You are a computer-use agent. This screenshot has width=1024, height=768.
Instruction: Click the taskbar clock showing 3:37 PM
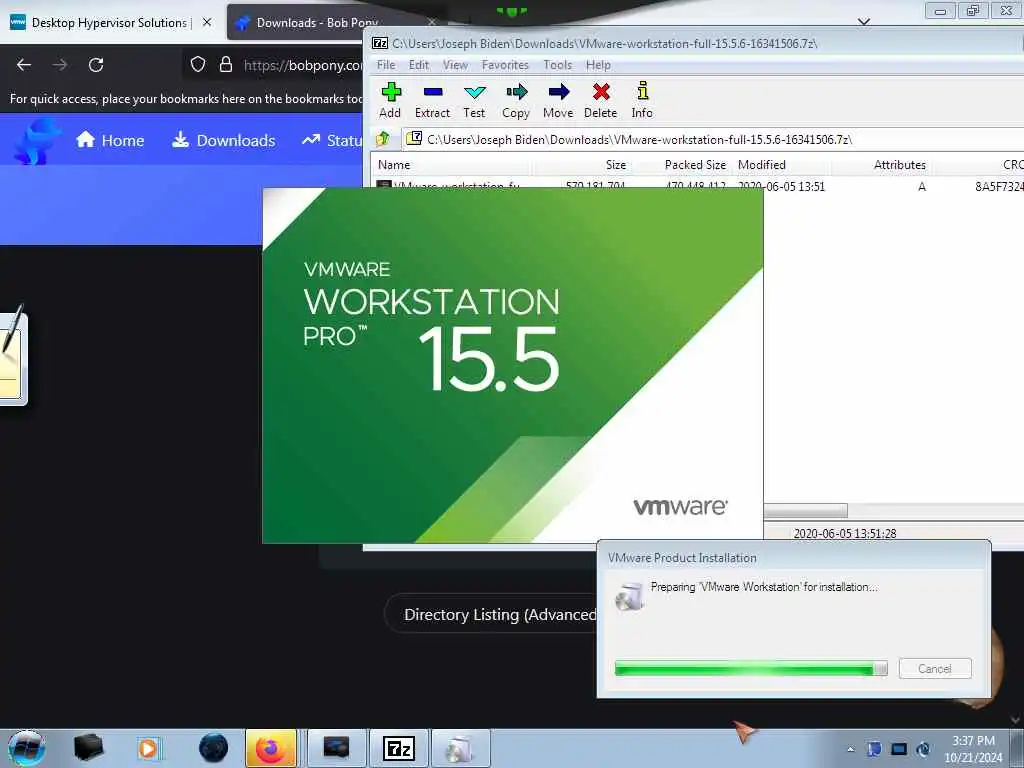(x=973, y=749)
